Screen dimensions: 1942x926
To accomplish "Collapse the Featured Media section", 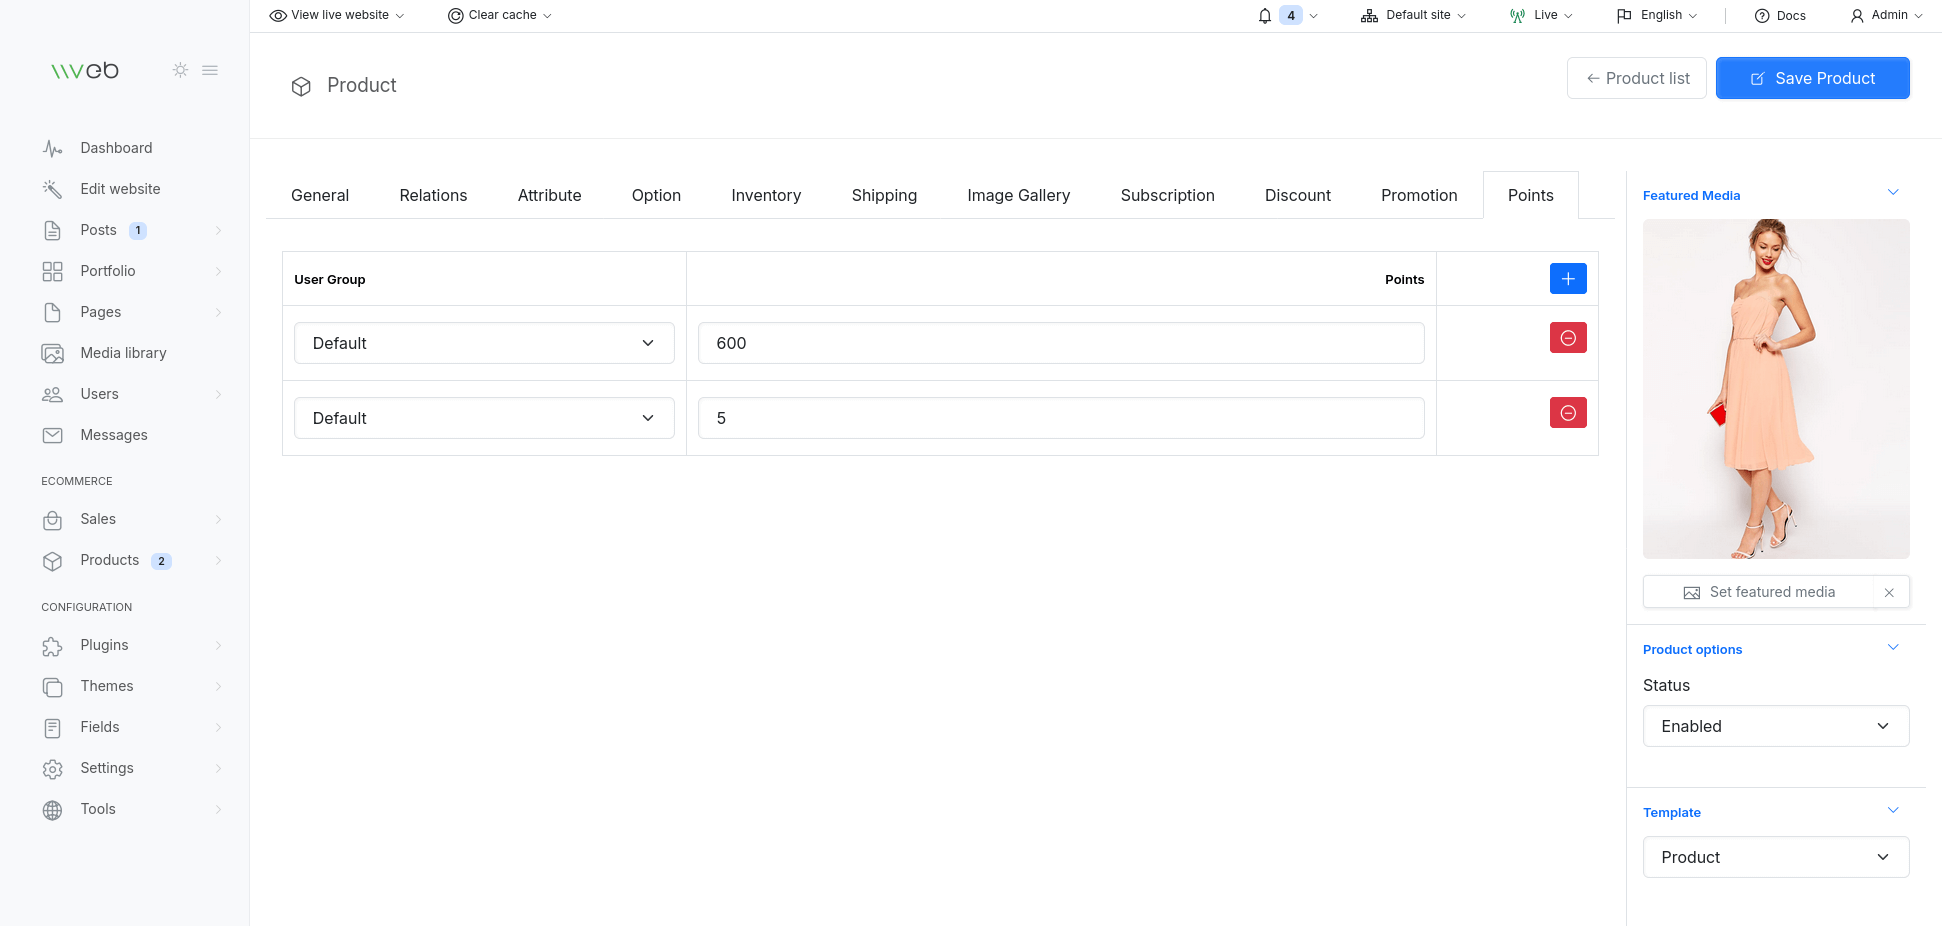I will (x=1892, y=193).
